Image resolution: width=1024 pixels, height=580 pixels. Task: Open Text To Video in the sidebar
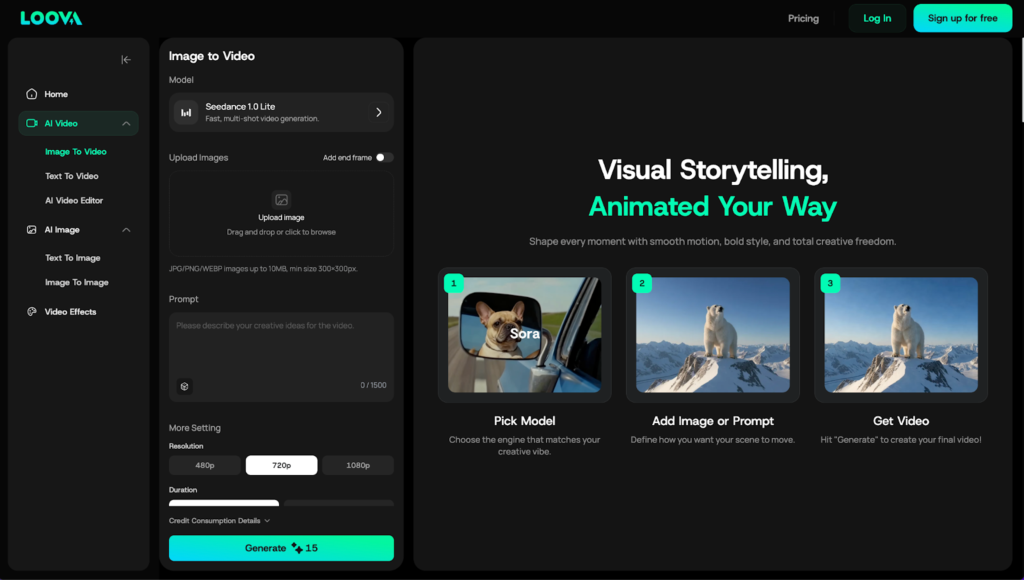coord(72,176)
